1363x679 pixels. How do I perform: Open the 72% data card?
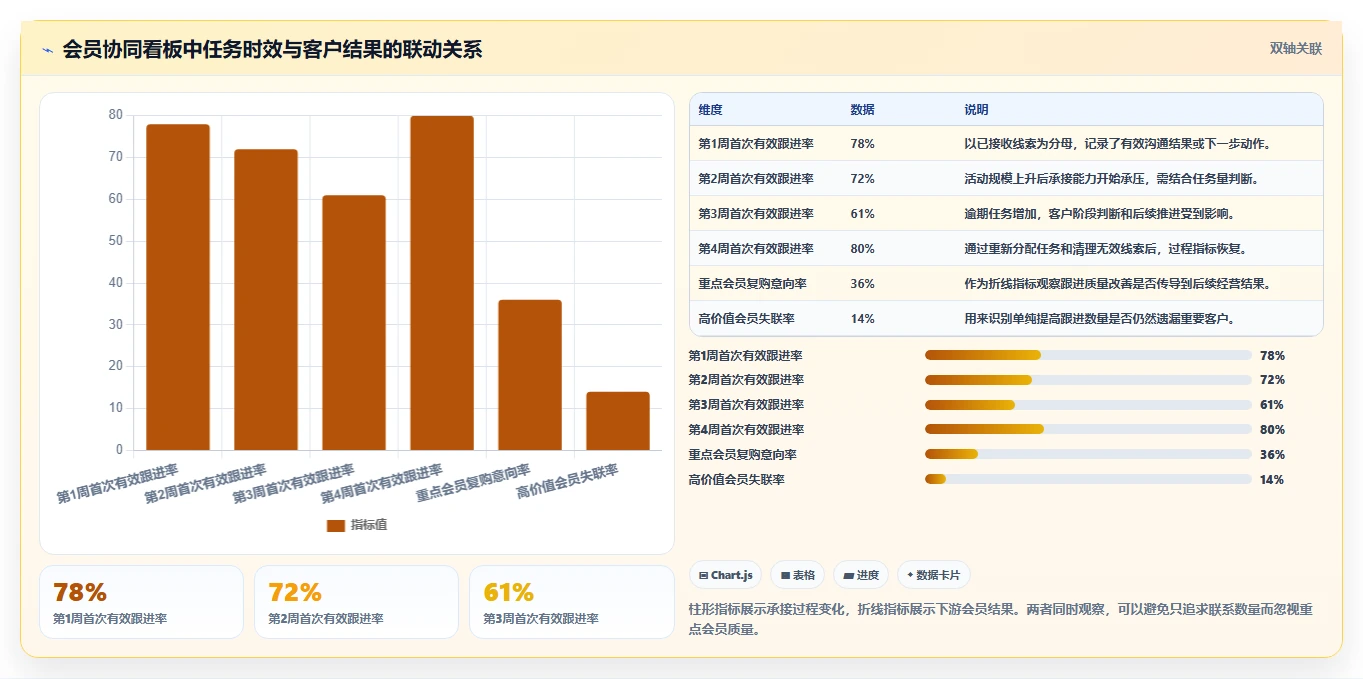tap(356, 602)
